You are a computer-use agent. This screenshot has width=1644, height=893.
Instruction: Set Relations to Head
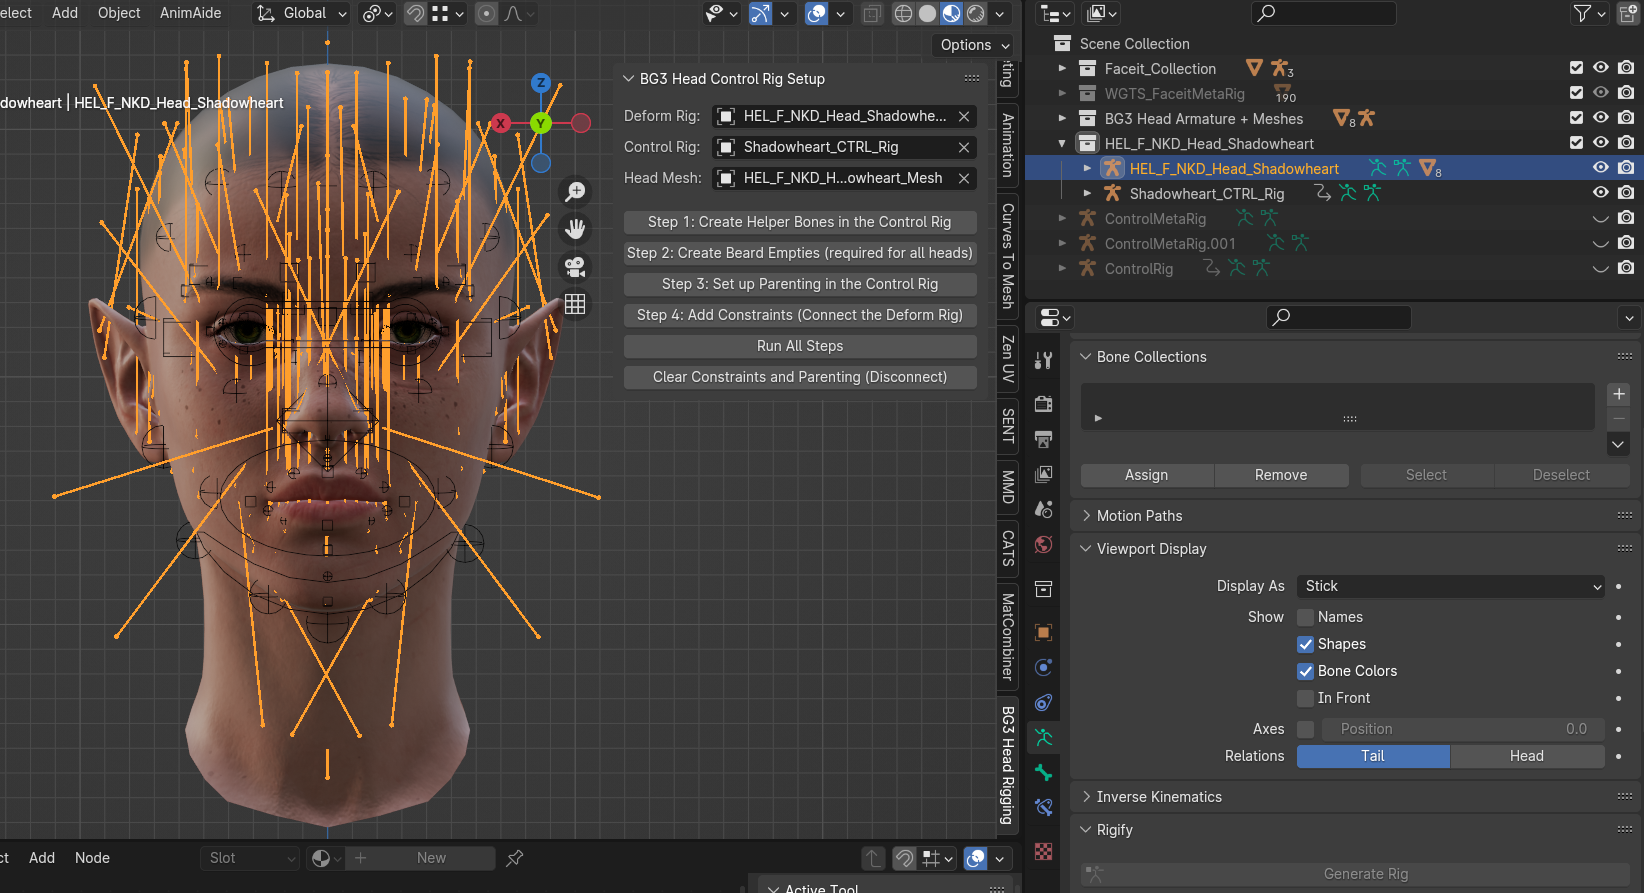(1527, 756)
